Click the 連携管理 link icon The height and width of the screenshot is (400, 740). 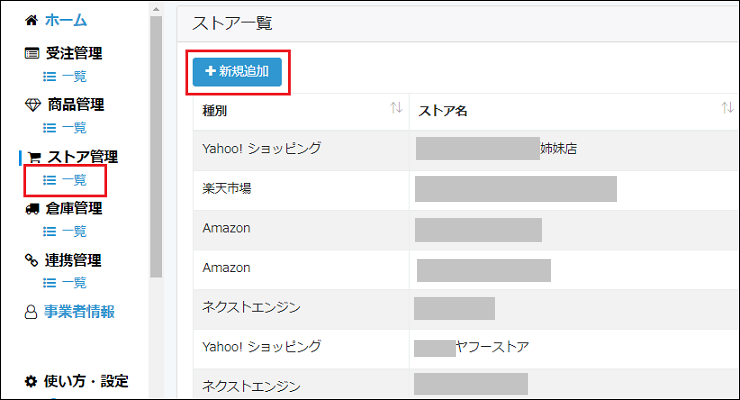(31, 261)
